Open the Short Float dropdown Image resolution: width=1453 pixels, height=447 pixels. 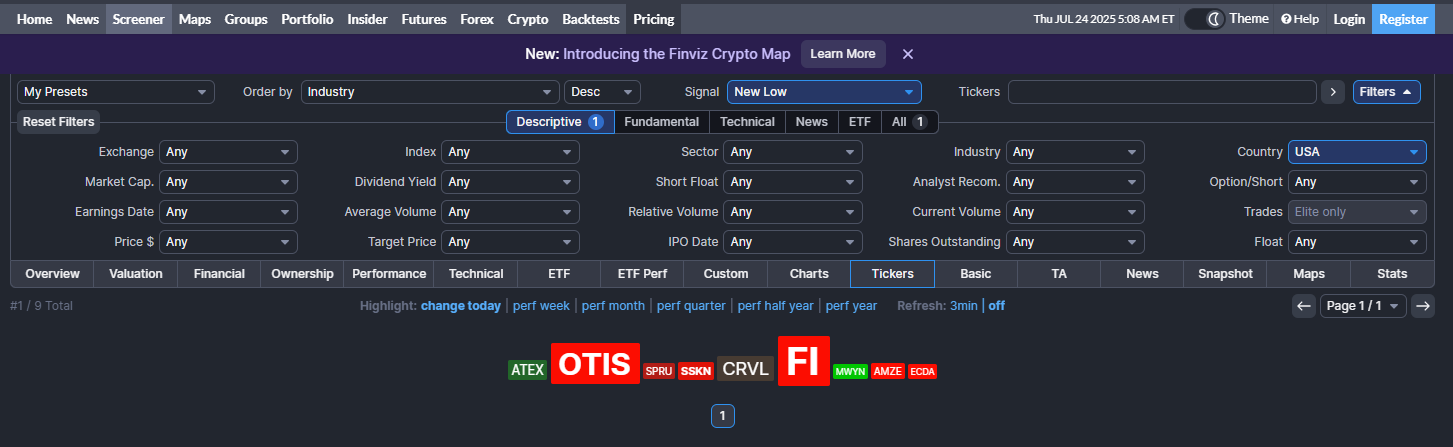click(793, 182)
